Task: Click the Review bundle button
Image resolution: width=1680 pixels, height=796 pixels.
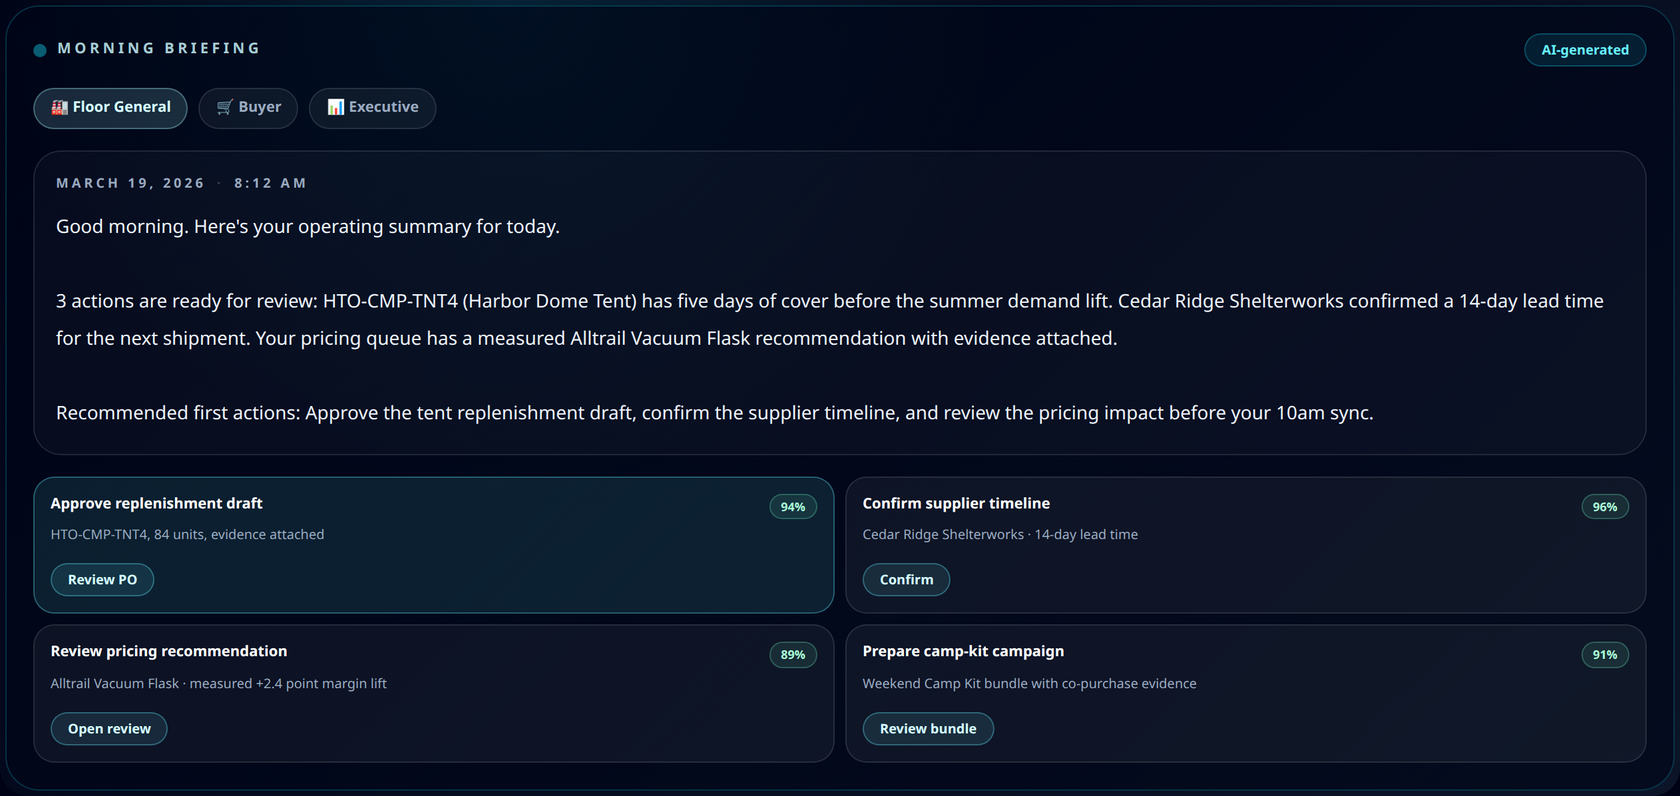Action: click(x=928, y=729)
